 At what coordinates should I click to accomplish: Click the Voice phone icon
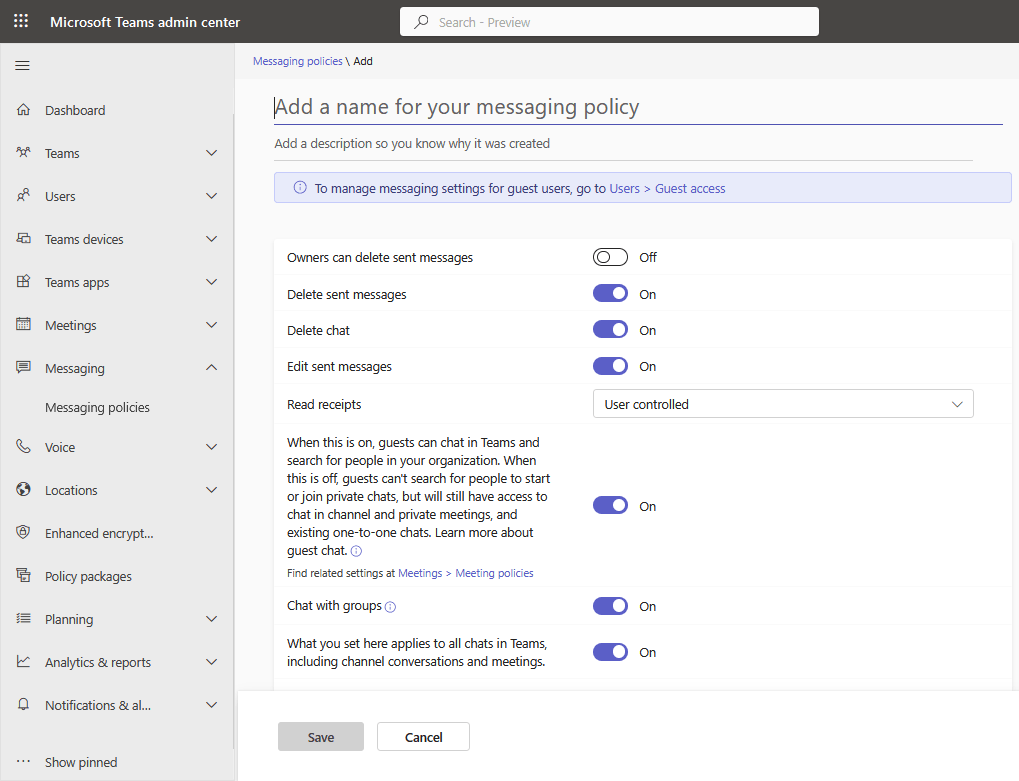[x=23, y=446]
